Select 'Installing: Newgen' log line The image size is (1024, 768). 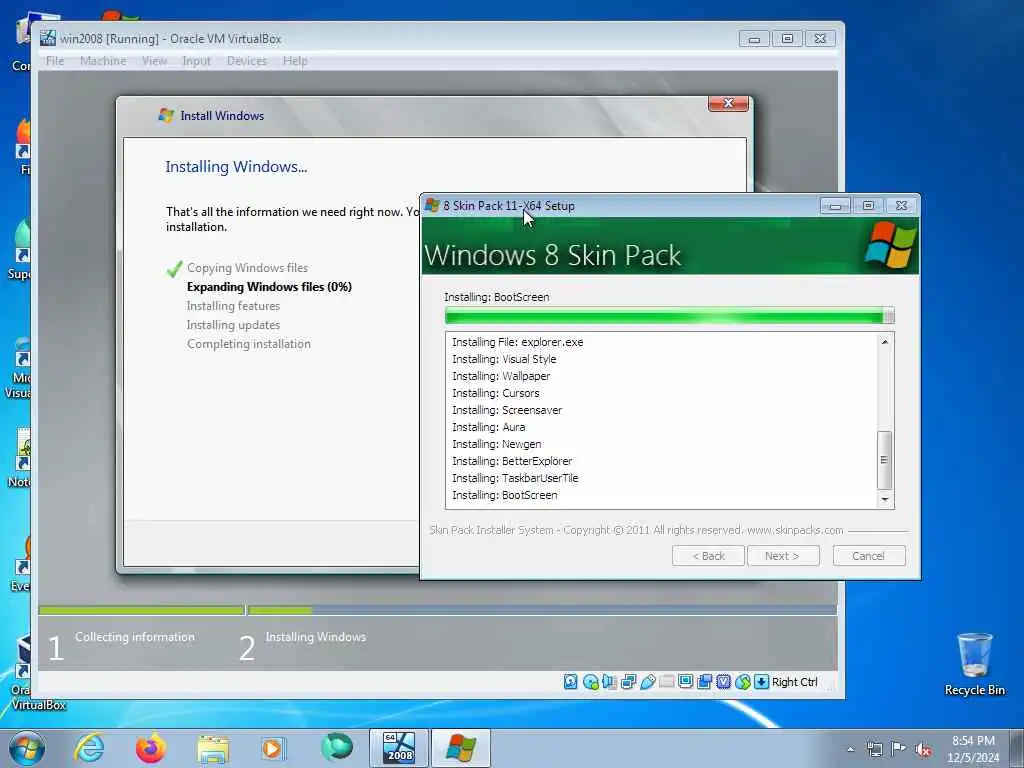pyautogui.click(x=496, y=444)
